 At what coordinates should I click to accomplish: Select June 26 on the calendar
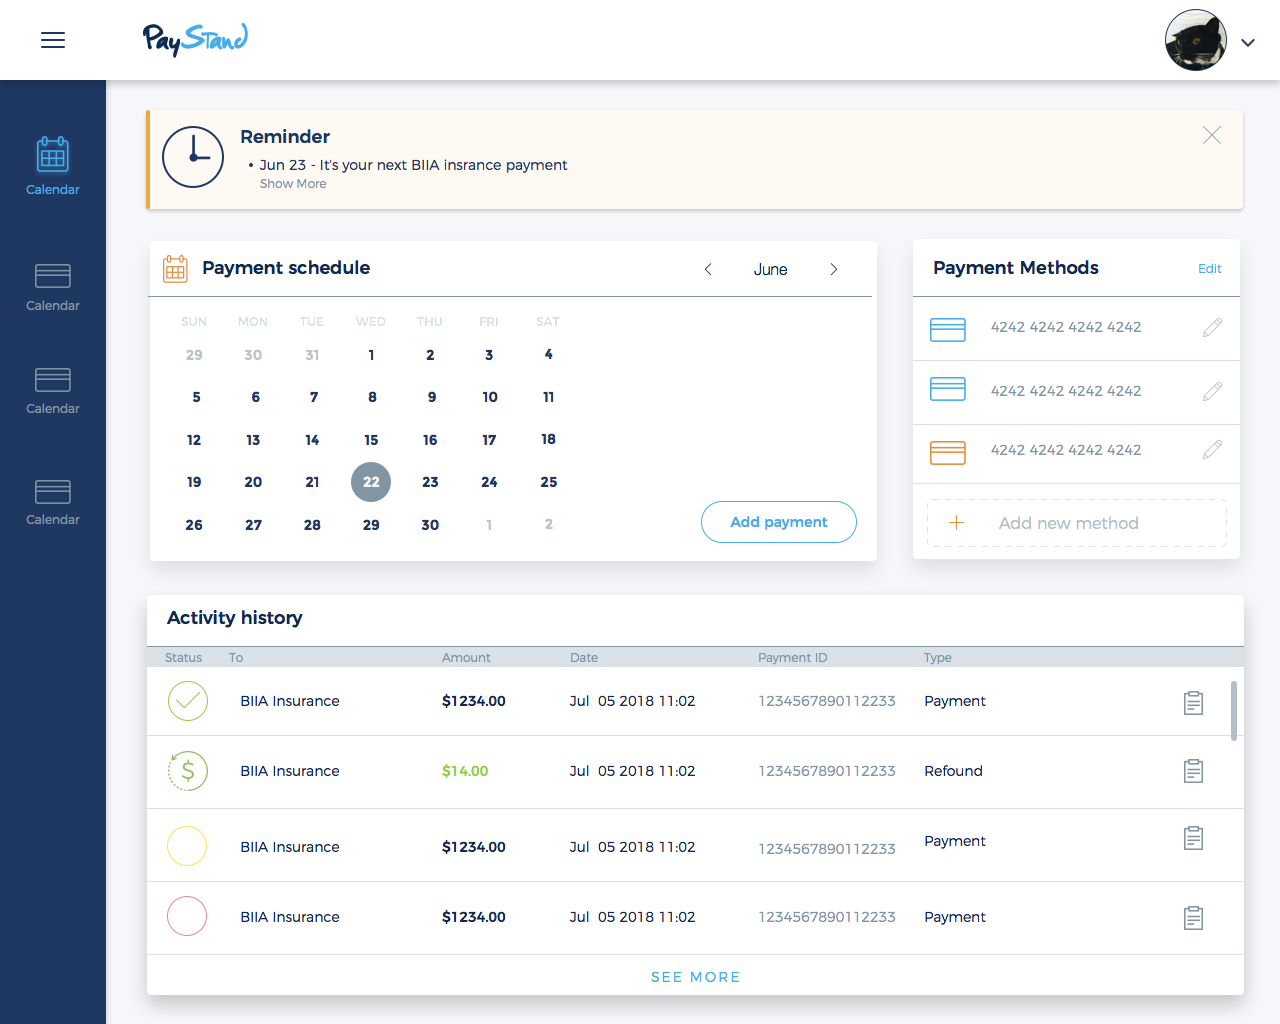194,525
